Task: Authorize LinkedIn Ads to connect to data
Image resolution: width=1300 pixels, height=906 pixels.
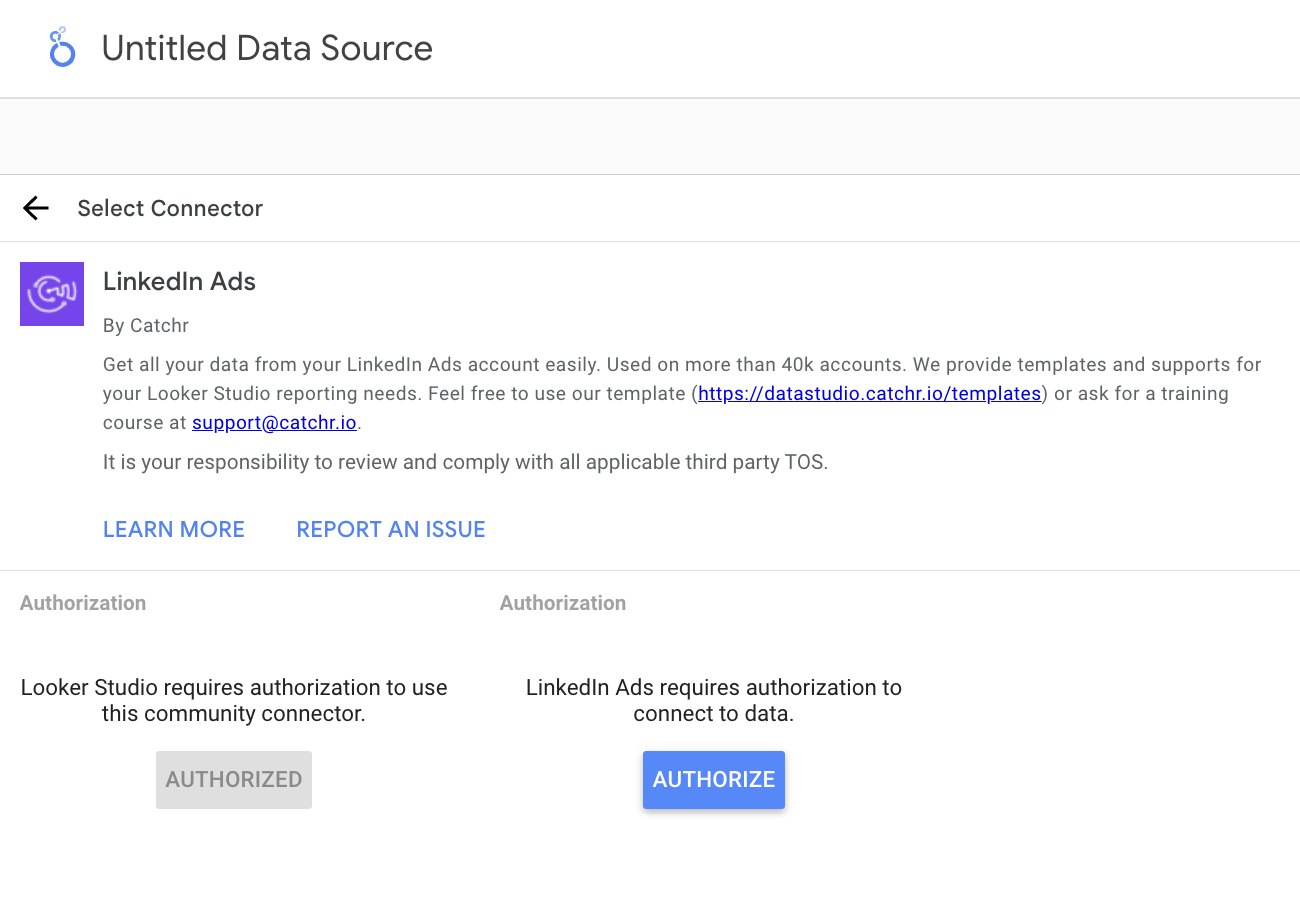Action: click(x=713, y=779)
